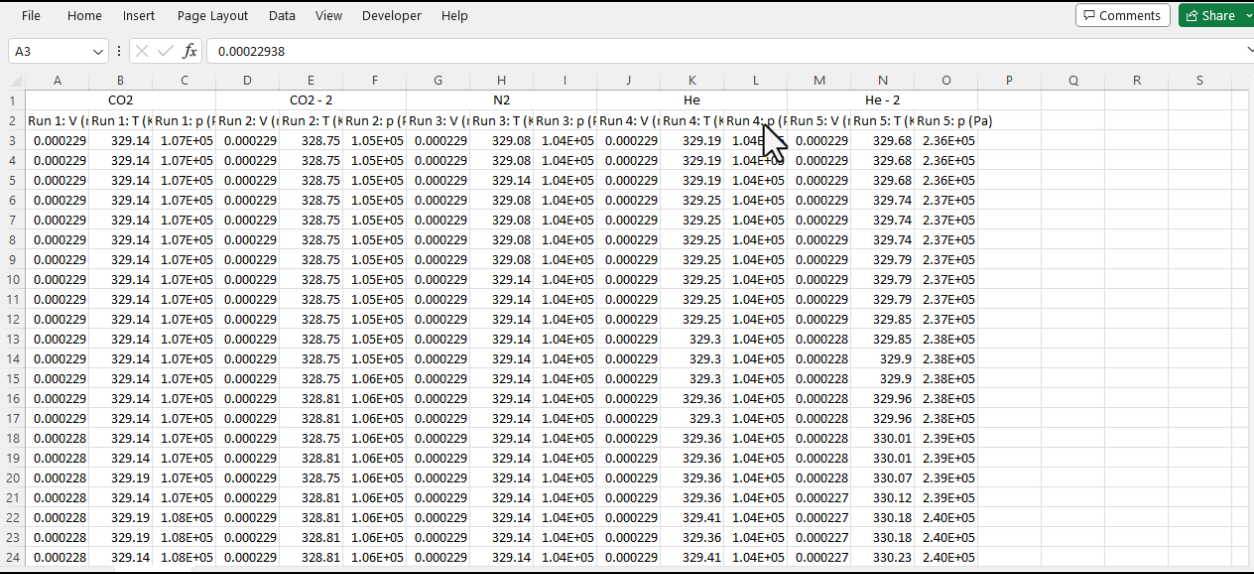Click the 'CO2 - 2' header cell
The height and width of the screenshot is (574, 1254).
(x=311, y=101)
